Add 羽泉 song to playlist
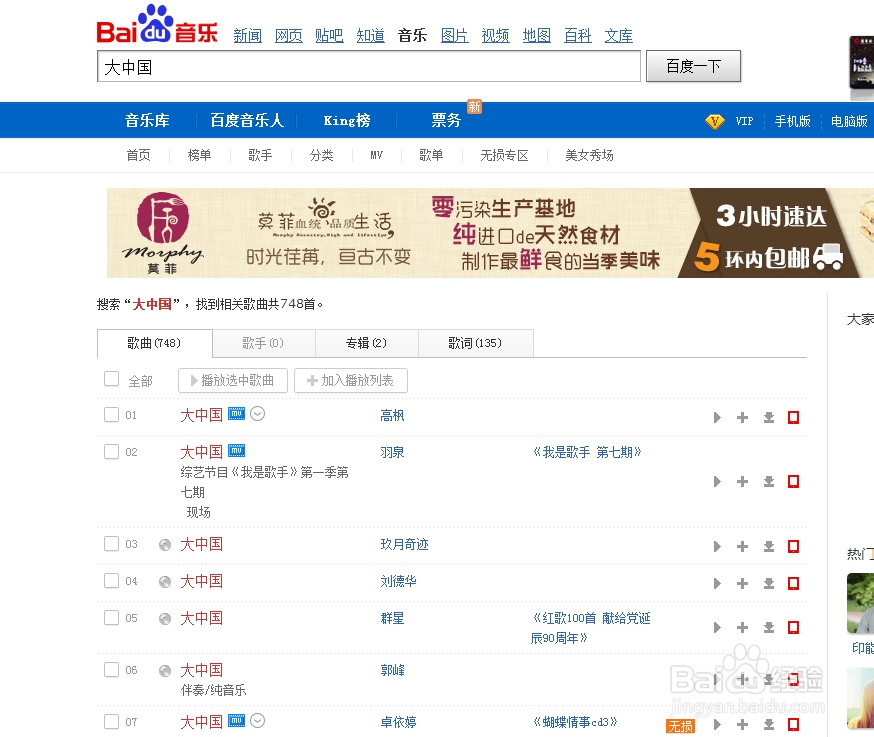Image resolution: width=874 pixels, height=737 pixels. [x=742, y=482]
